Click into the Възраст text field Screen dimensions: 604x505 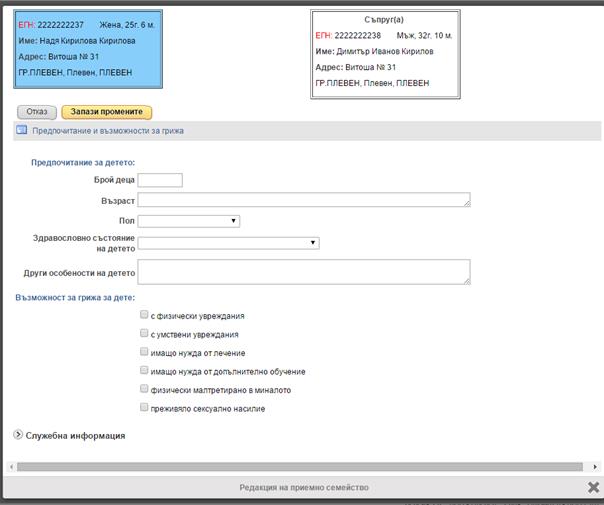(x=303, y=200)
